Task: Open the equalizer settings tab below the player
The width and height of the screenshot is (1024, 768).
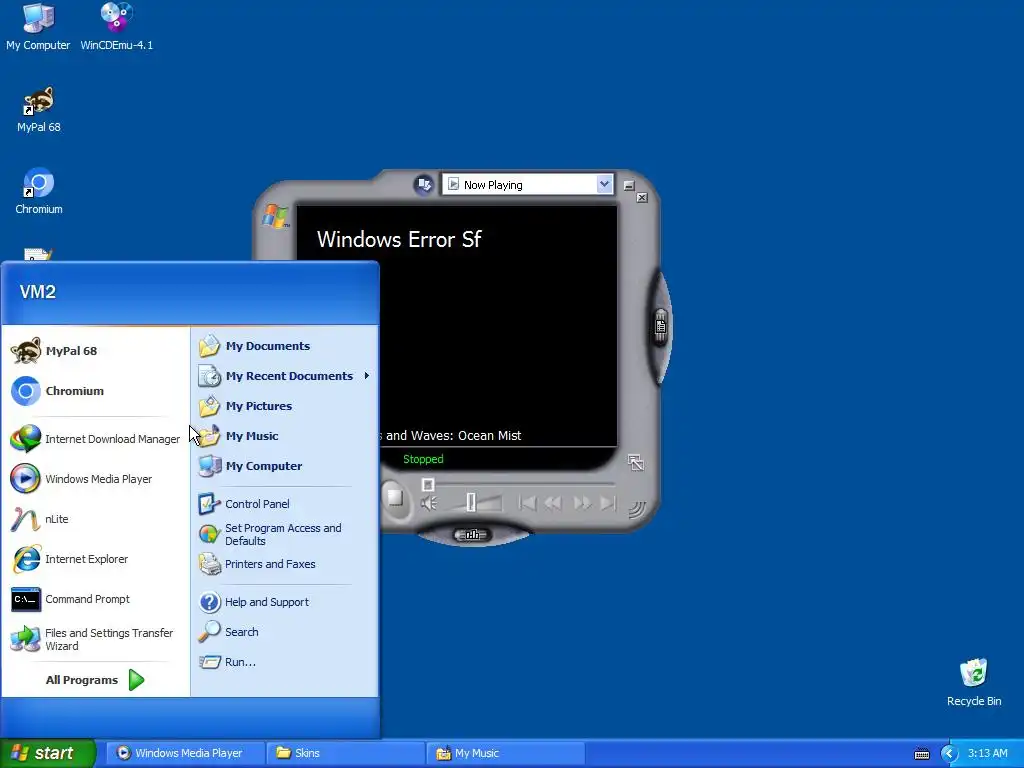Action: click(x=472, y=535)
